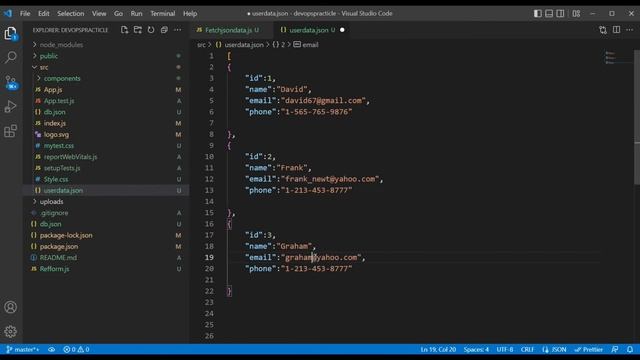Open README.md in the file tree

58,258
